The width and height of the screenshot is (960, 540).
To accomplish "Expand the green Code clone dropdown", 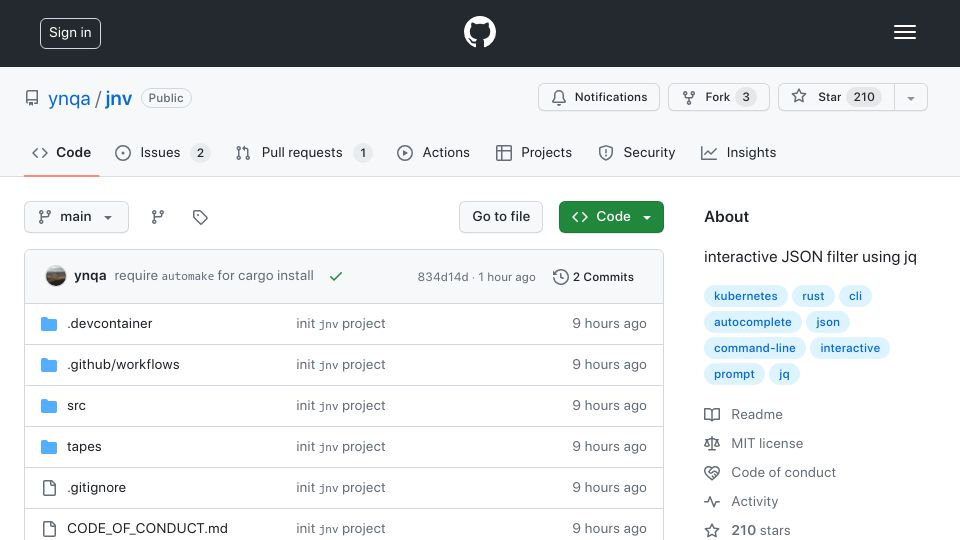I will pos(611,217).
